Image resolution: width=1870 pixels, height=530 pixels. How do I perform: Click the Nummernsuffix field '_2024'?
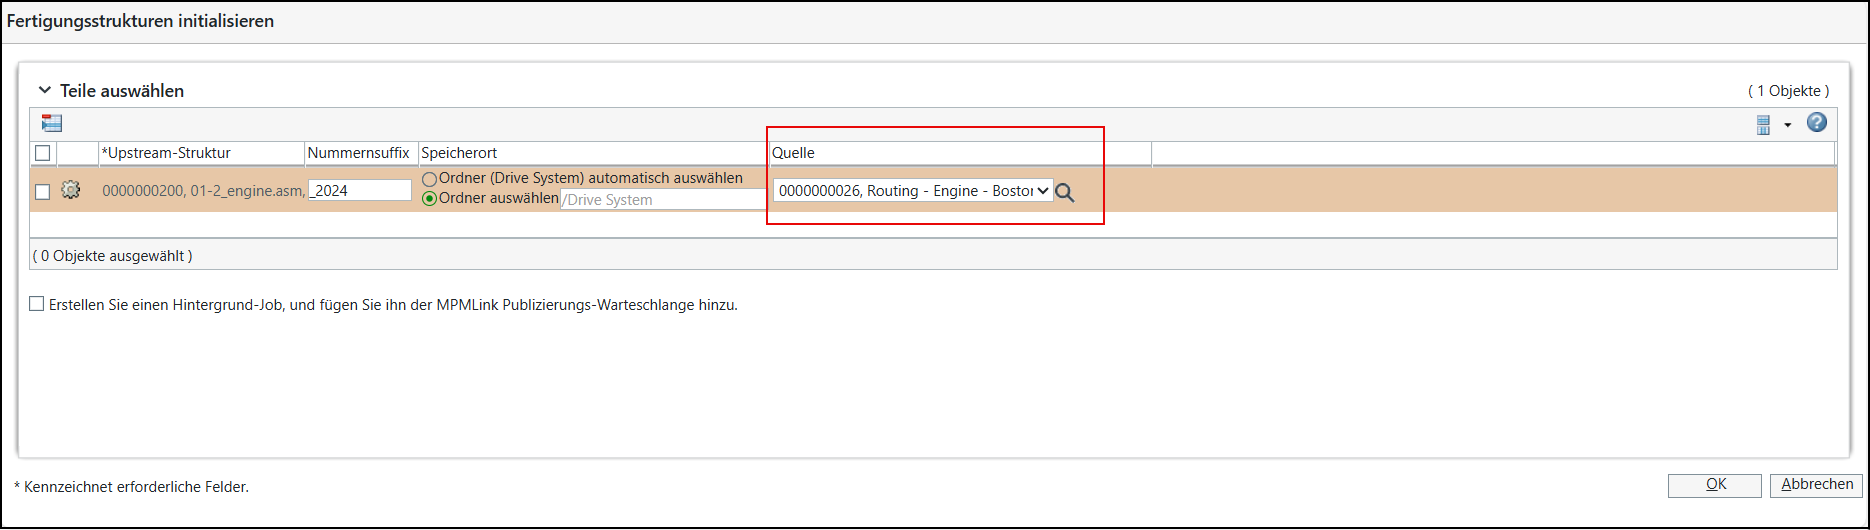(x=360, y=190)
